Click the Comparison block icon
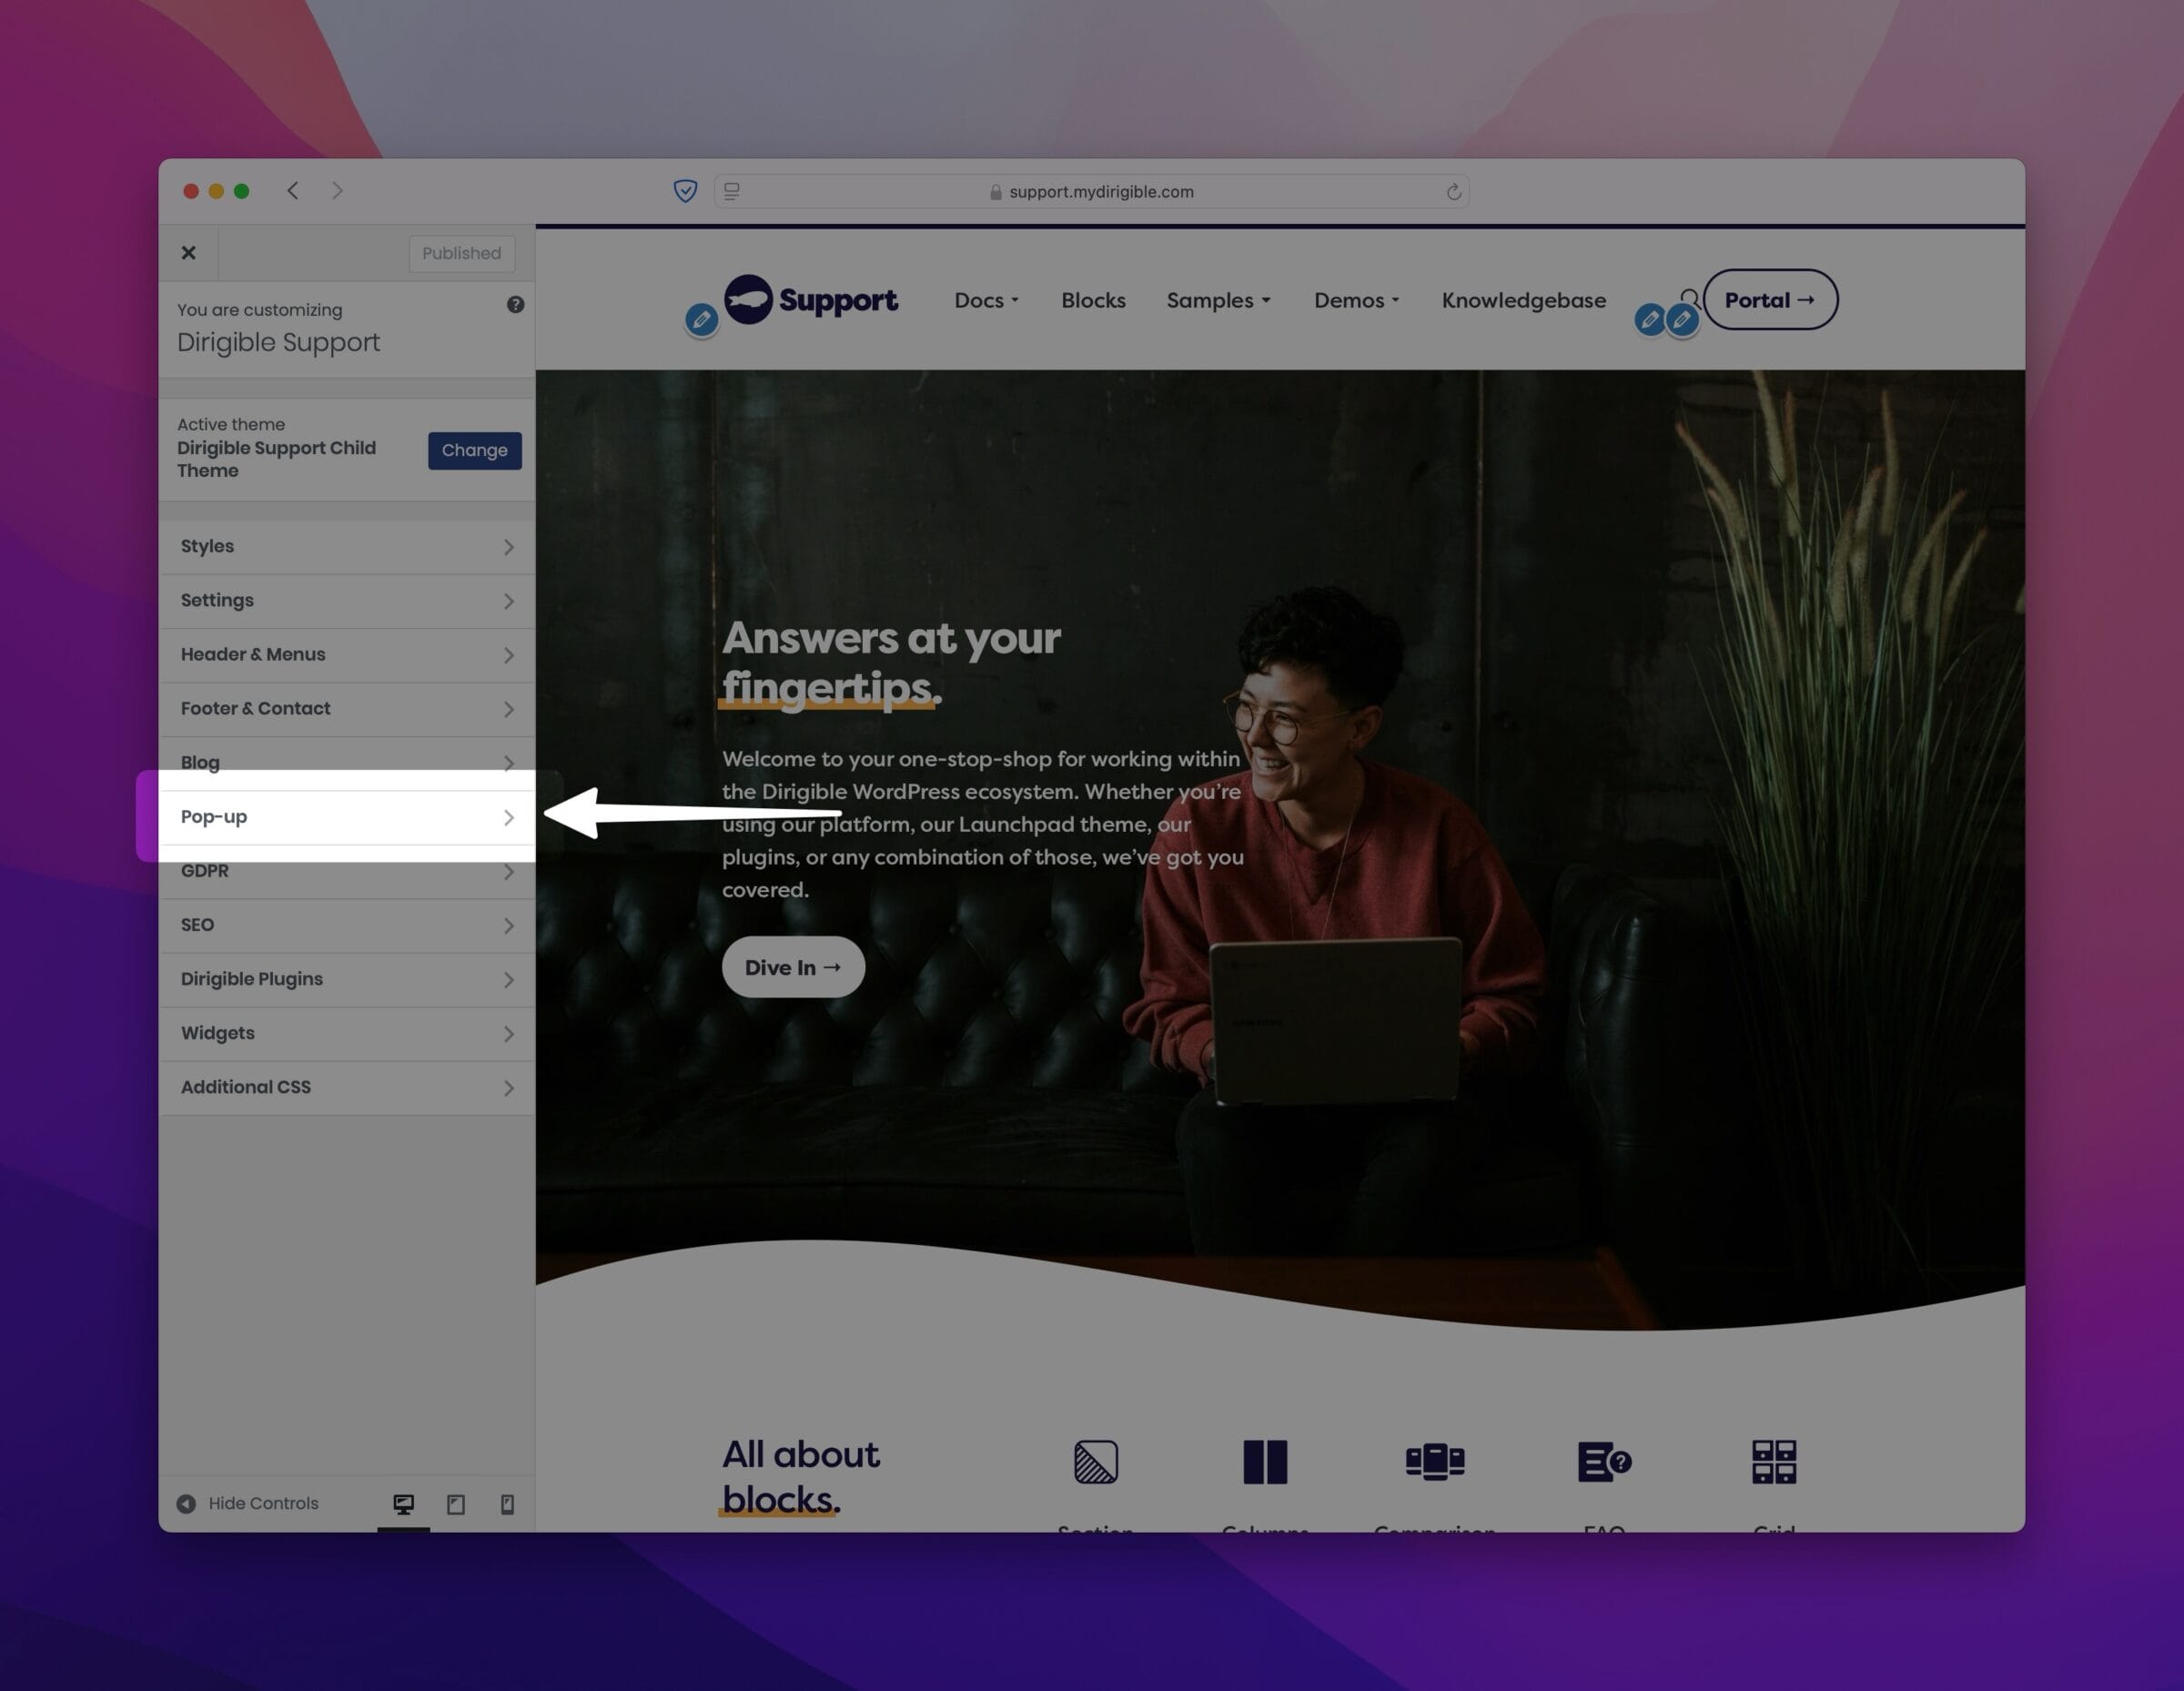Image resolution: width=2184 pixels, height=1691 pixels. [1435, 1462]
